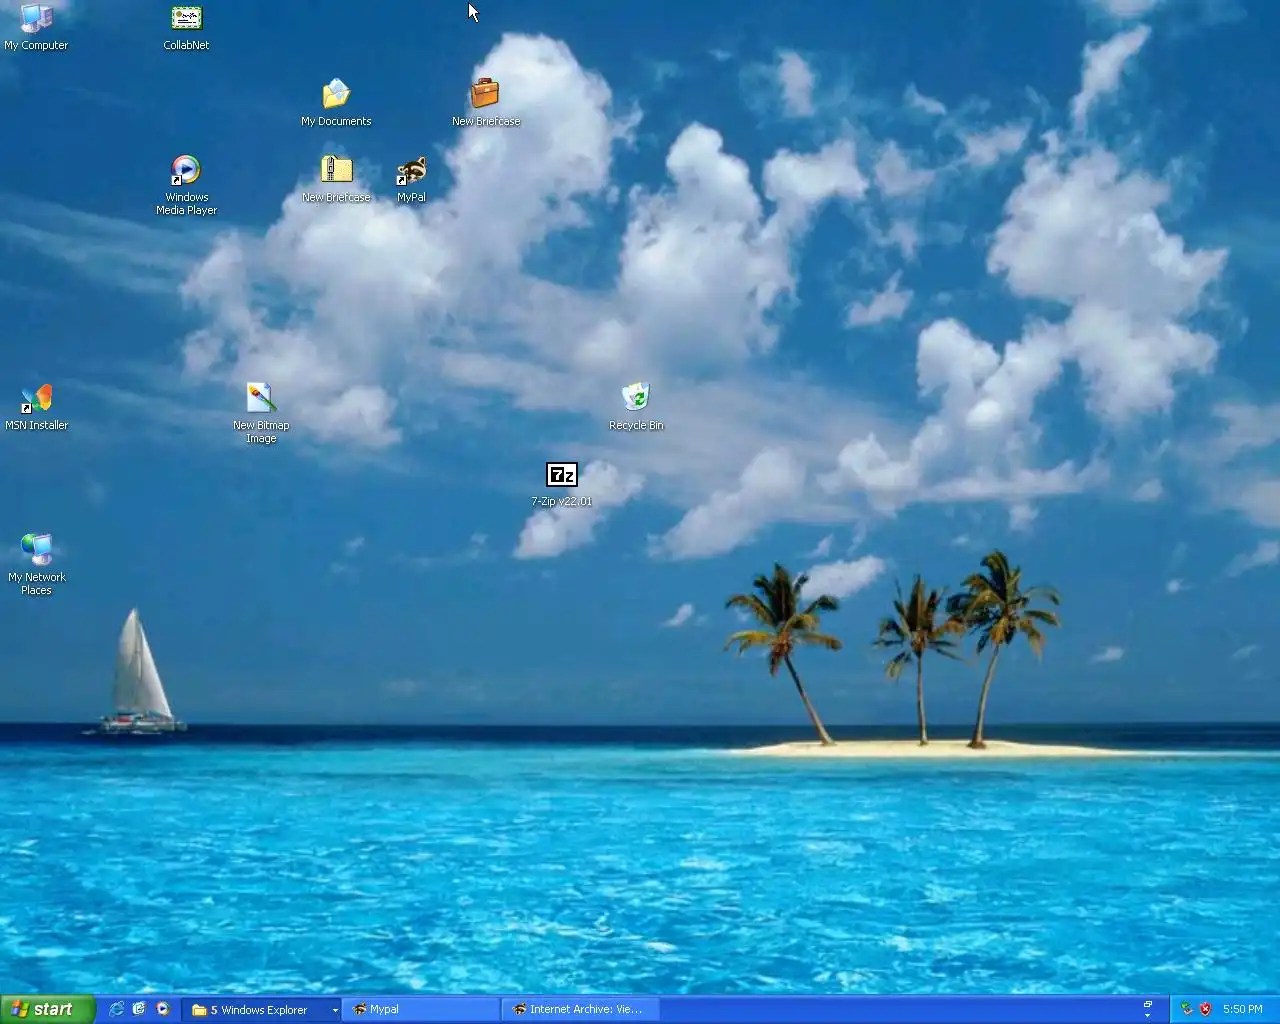Launch Internet Explorer from Quick Launch
Viewport: 1280px width, 1024px height.
[x=117, y=1009]
